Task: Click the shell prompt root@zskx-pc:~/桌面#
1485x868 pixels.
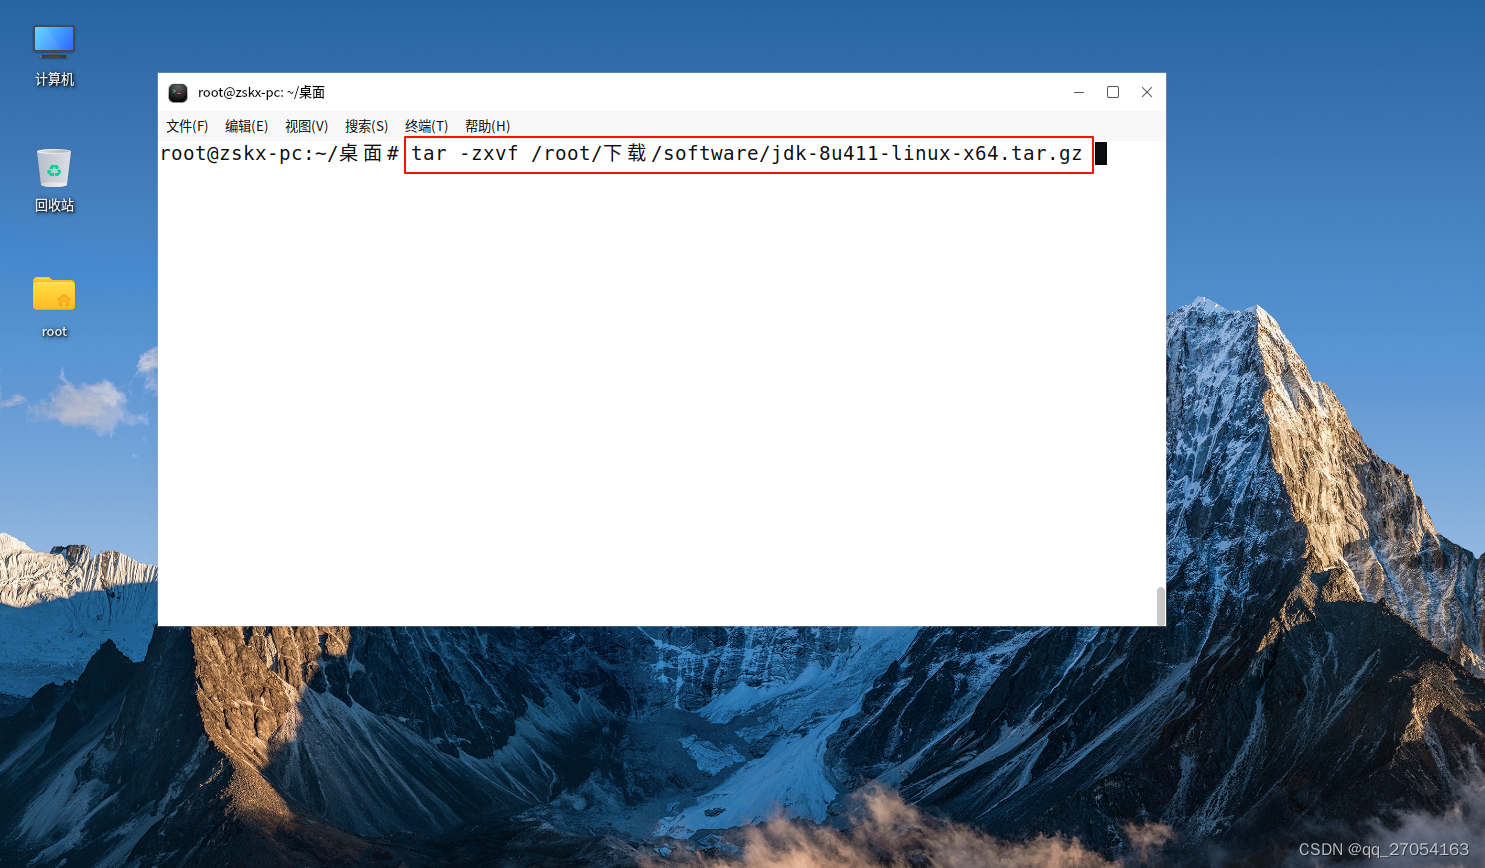Action: (x=280, y=154)
